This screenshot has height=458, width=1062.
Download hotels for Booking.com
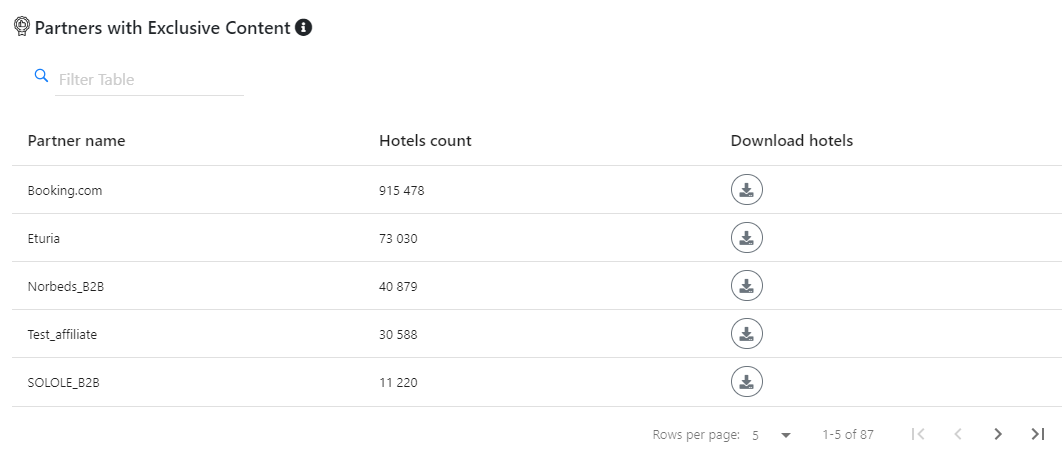[746, 190]
